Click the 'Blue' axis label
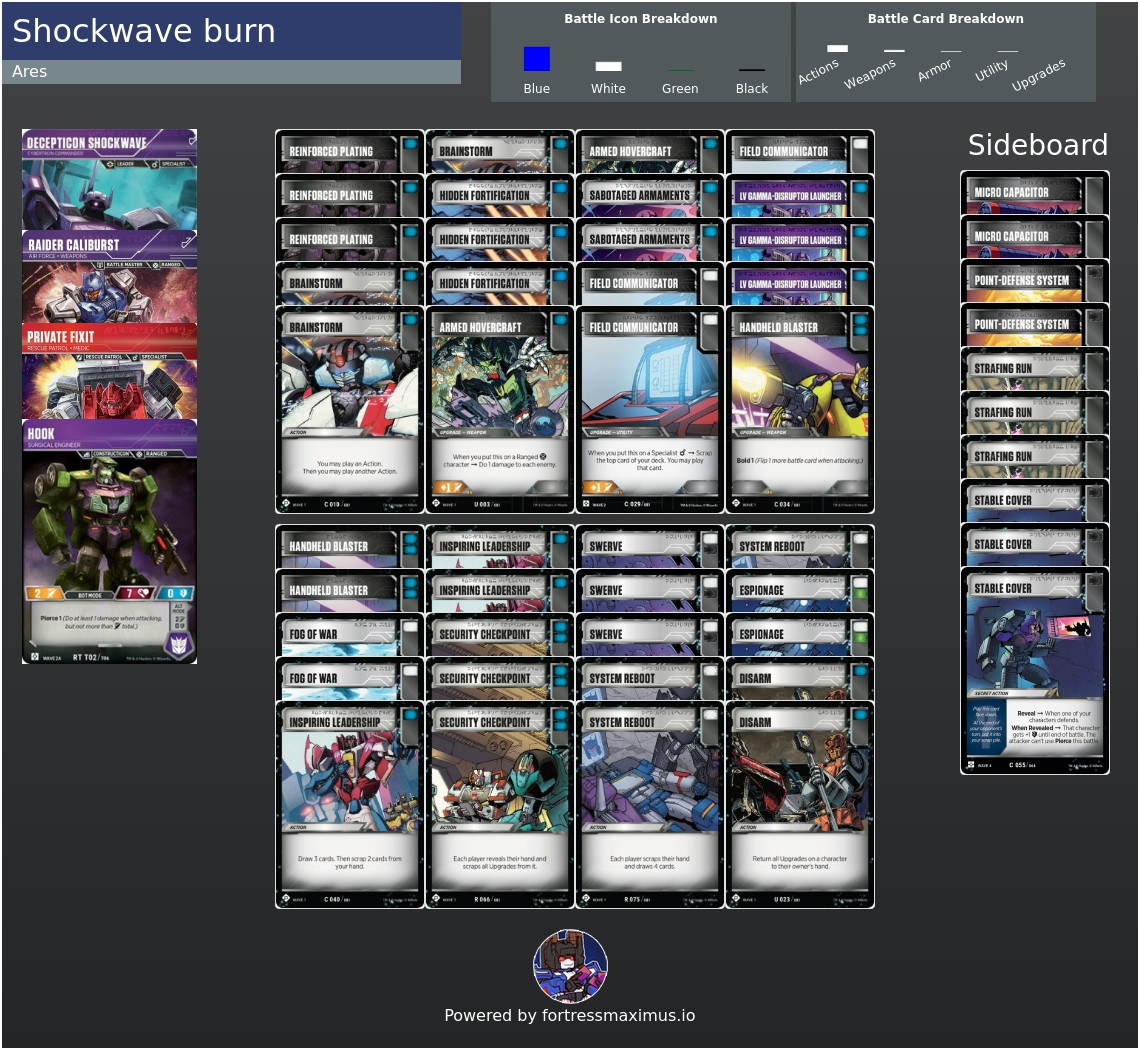 pyautogui.click(x=537, y=88)
